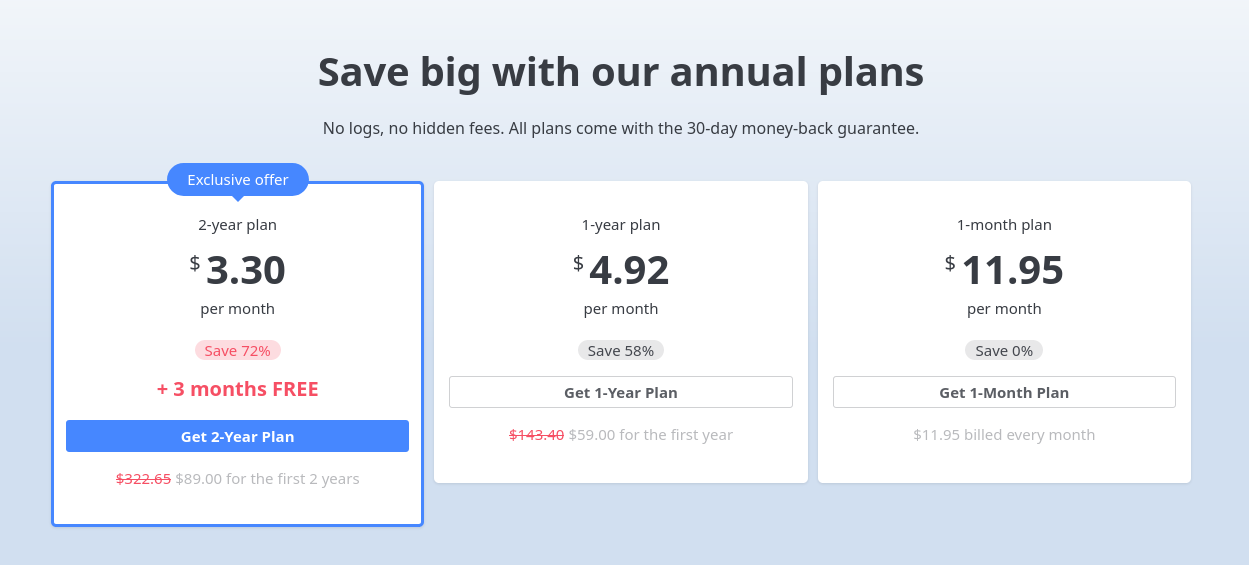Click the $11.95 monthly price

[1012, 270]
